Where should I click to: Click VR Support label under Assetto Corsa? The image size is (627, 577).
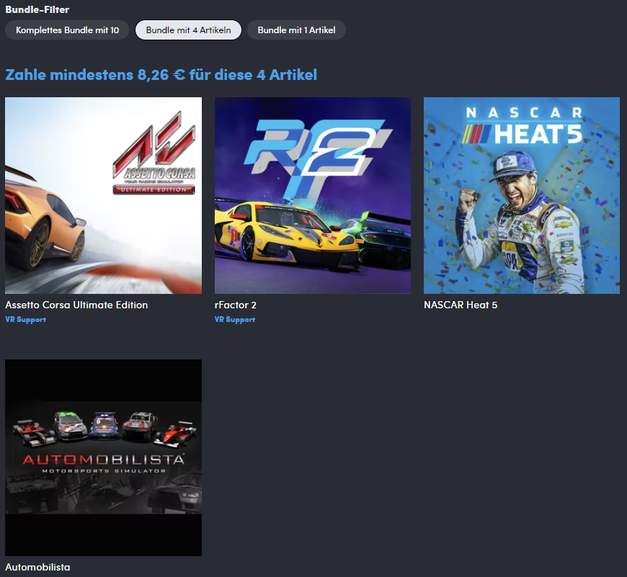tap(26, 319)
